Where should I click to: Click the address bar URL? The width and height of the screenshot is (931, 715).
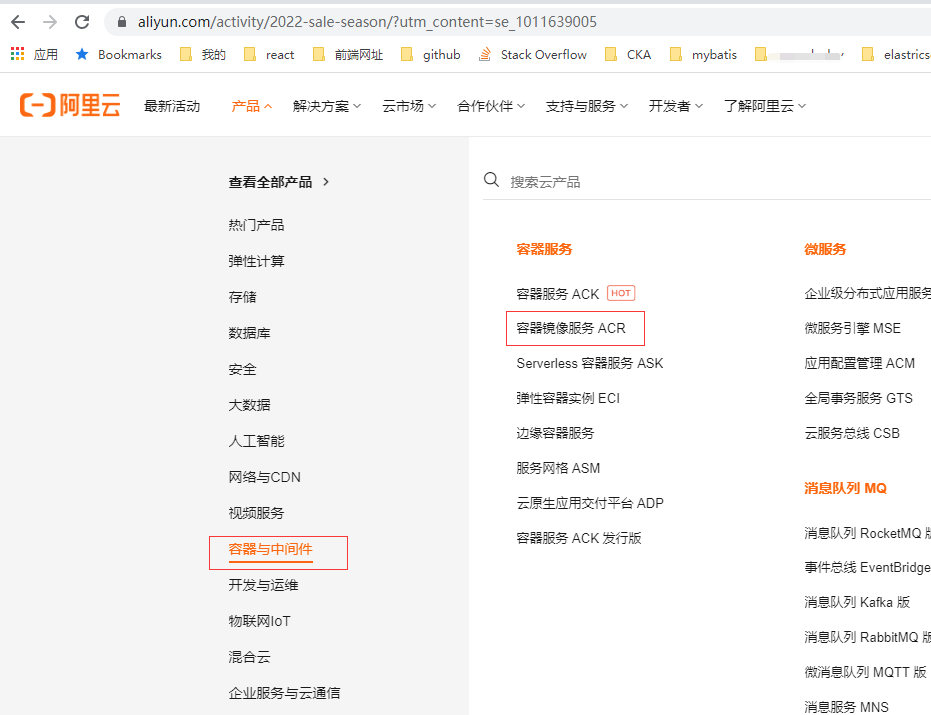point(367,22)
